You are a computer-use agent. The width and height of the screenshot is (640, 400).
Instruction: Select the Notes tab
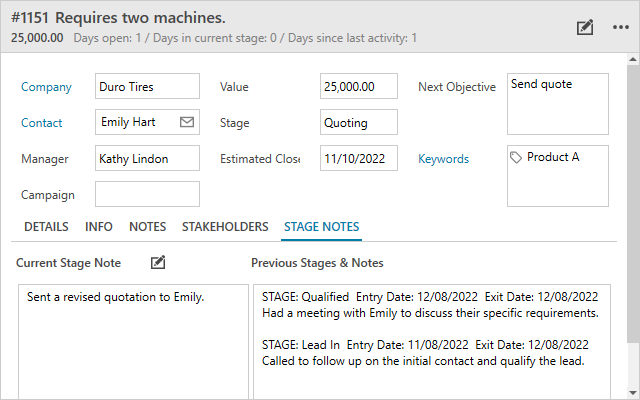click(147, 227)
